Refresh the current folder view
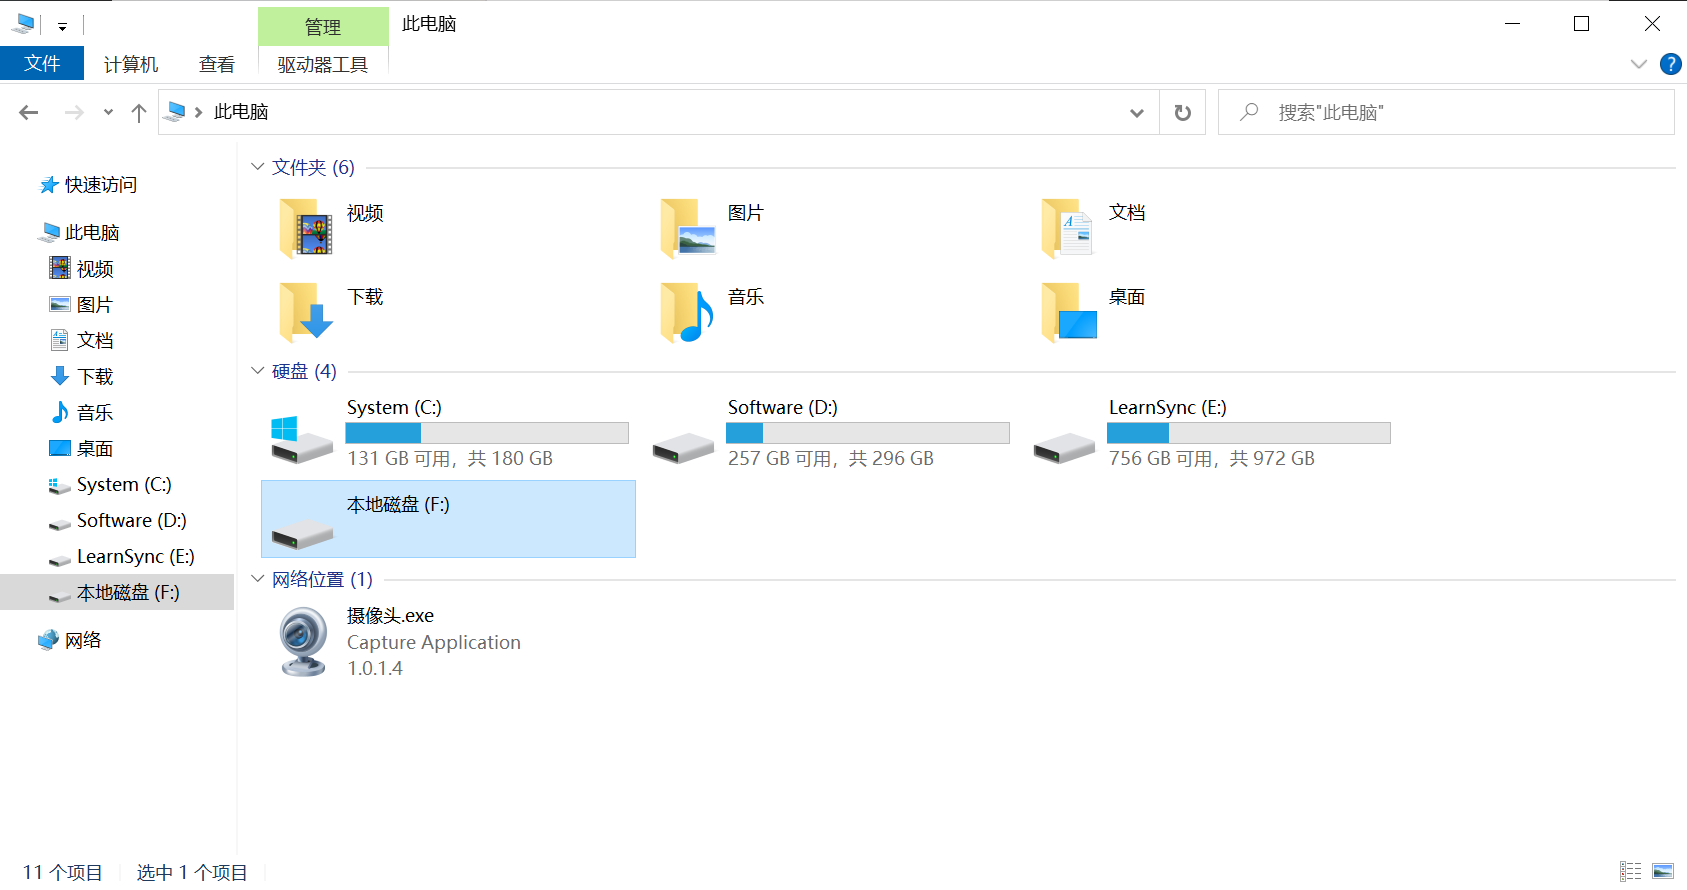The image size is (1687, 890). [x=1182, y=113]
